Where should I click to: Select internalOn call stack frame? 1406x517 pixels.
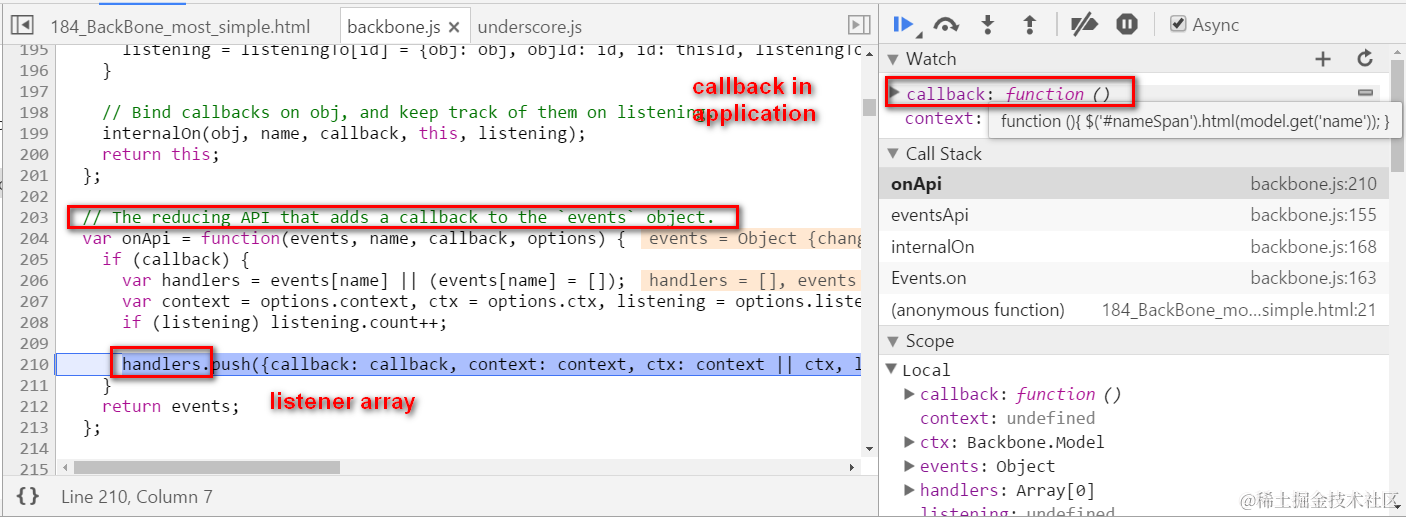coord(1134,247)
